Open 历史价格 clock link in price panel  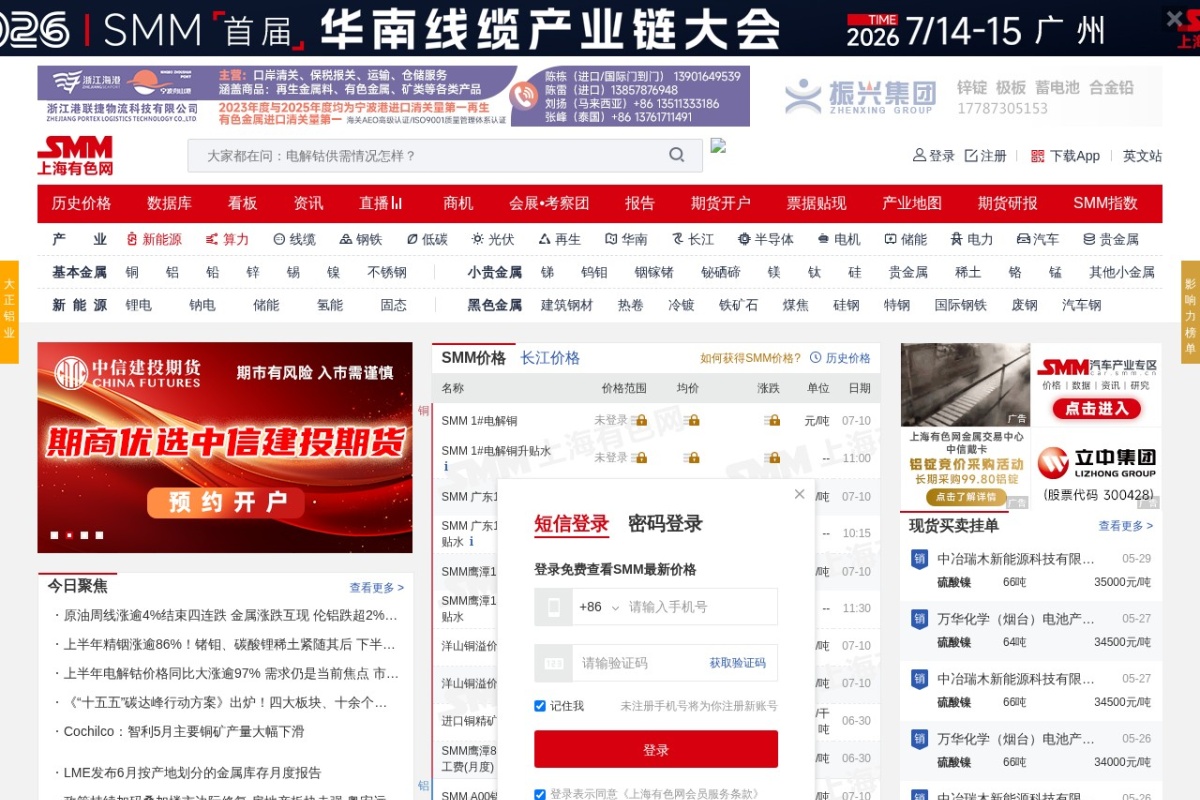coord(840,358)
